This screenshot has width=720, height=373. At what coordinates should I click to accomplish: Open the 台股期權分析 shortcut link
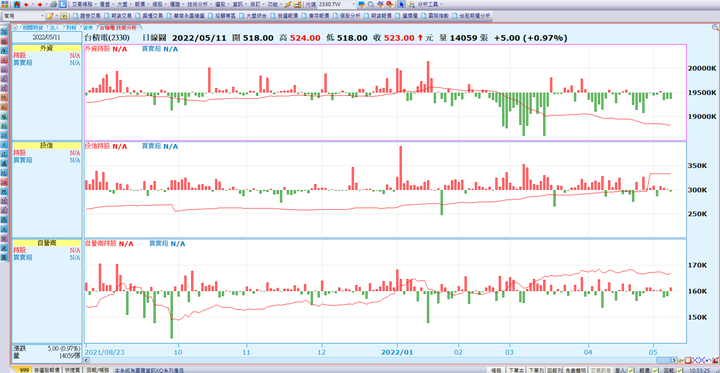[x=471, y=16]
